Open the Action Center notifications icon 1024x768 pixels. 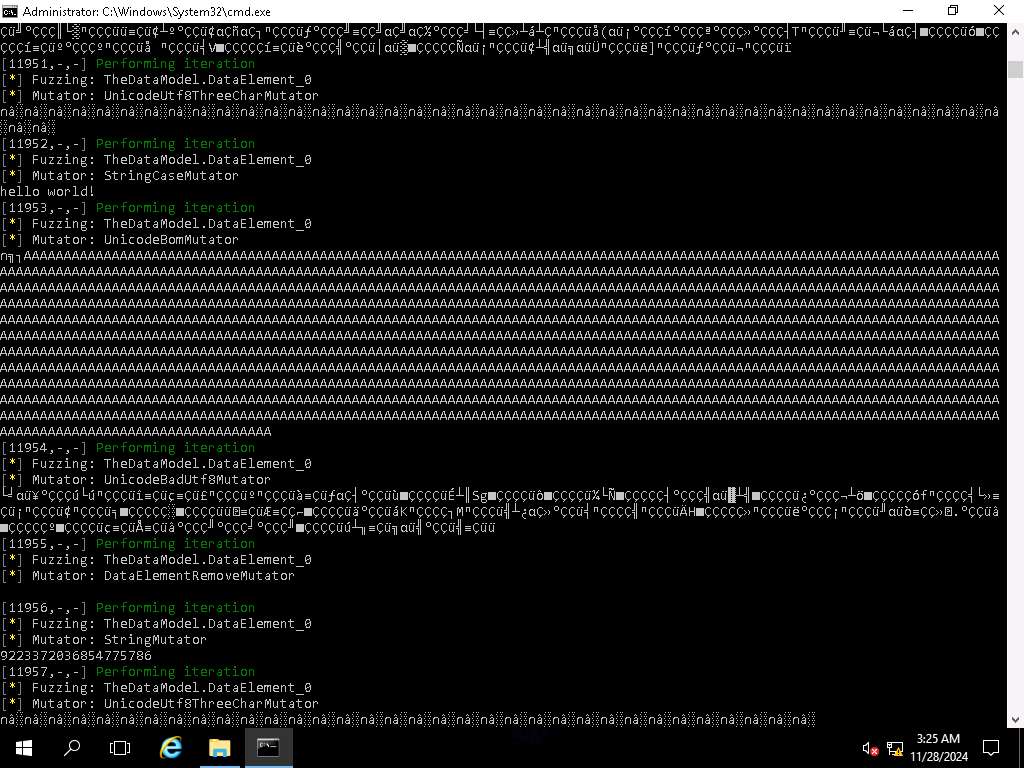991,747
